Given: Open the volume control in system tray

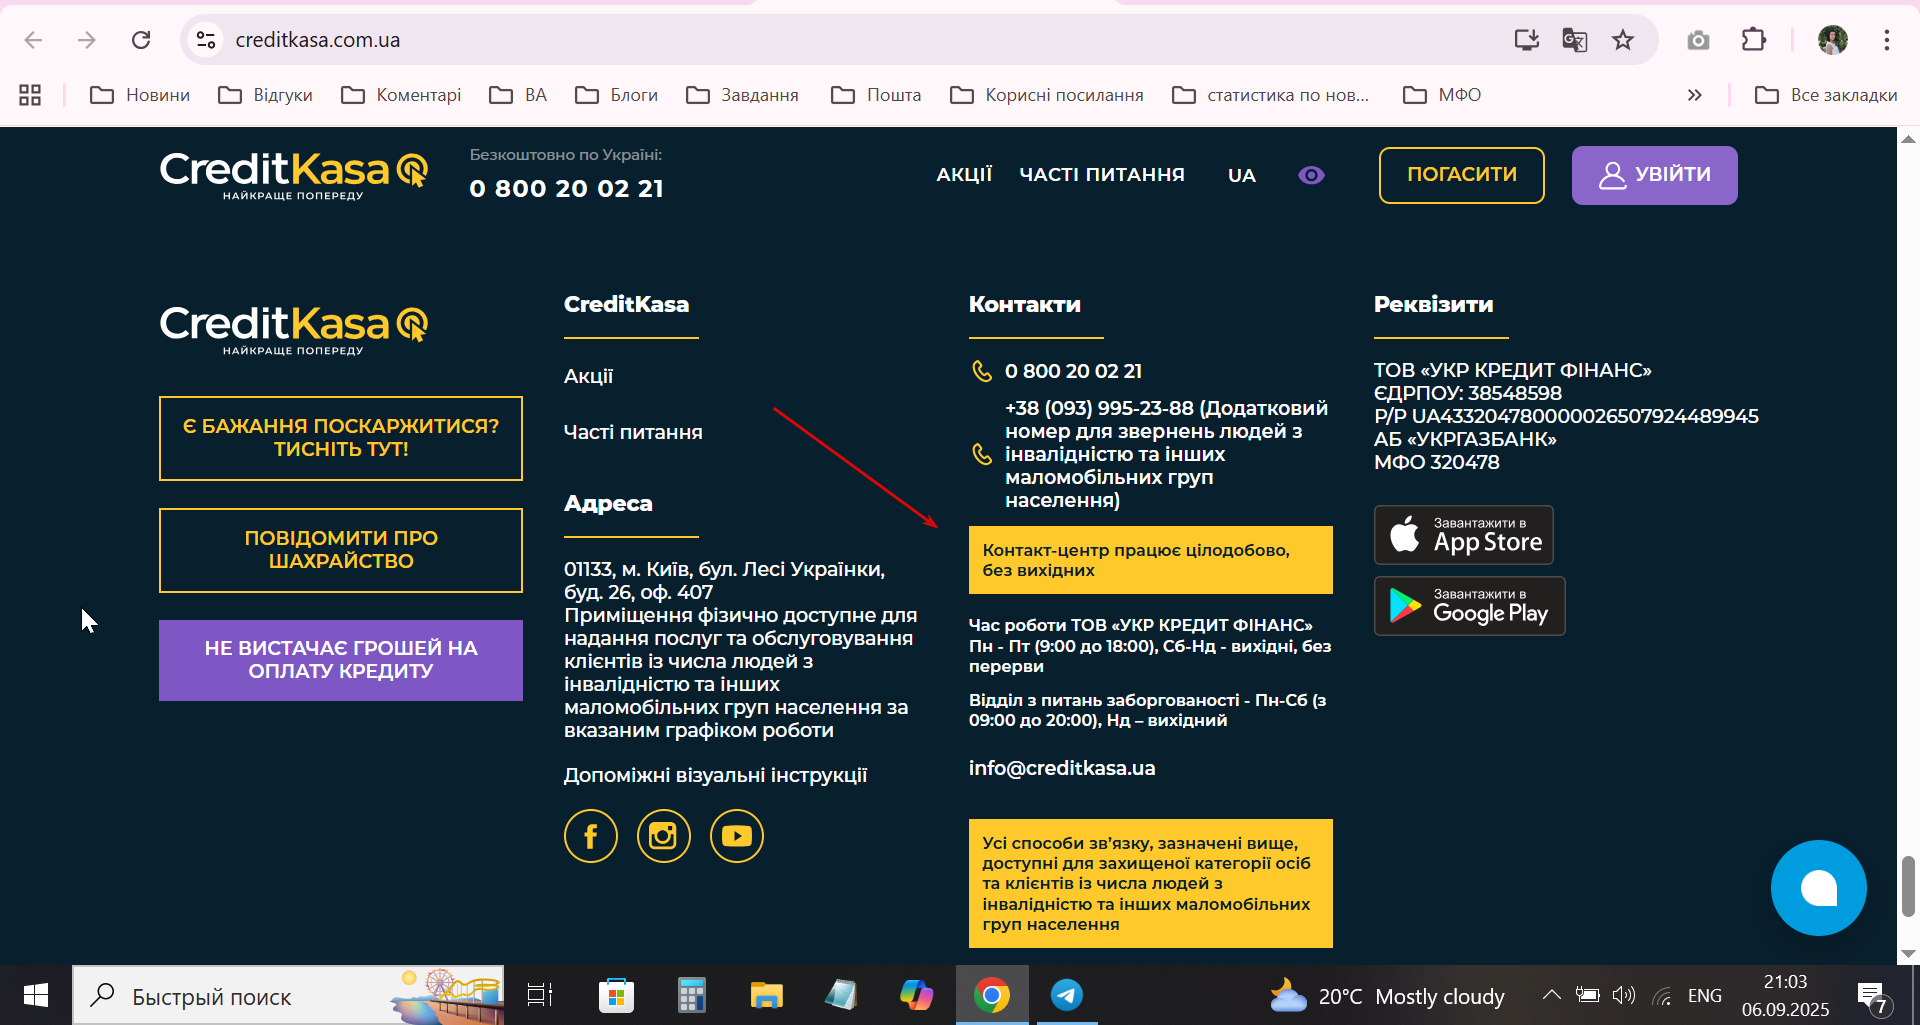Looking at the screenshot, I should pyautogui.click(x=1624, y=995).
